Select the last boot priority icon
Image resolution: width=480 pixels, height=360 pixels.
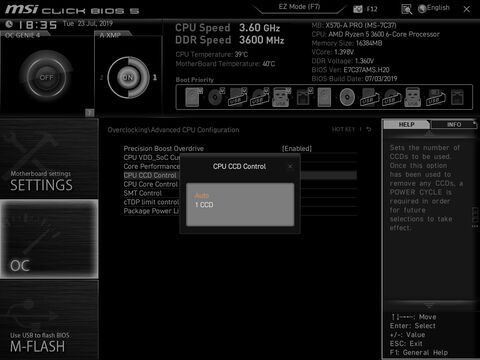[x=457, y=97]
